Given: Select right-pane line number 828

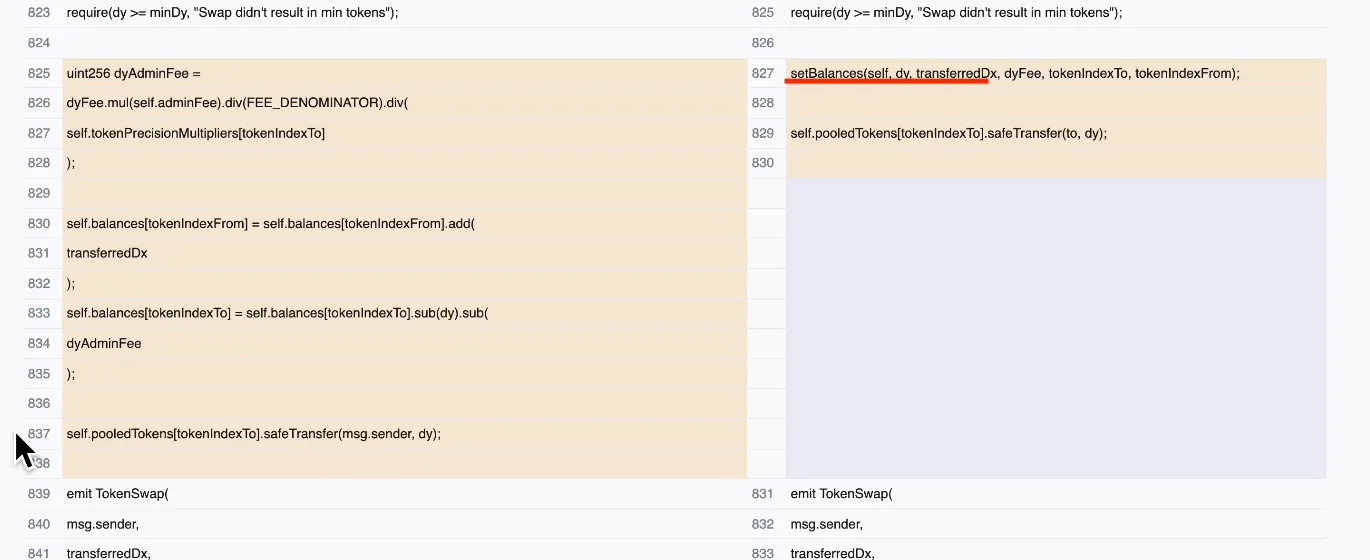Looking at the screenshot, I should coord(763,103).
